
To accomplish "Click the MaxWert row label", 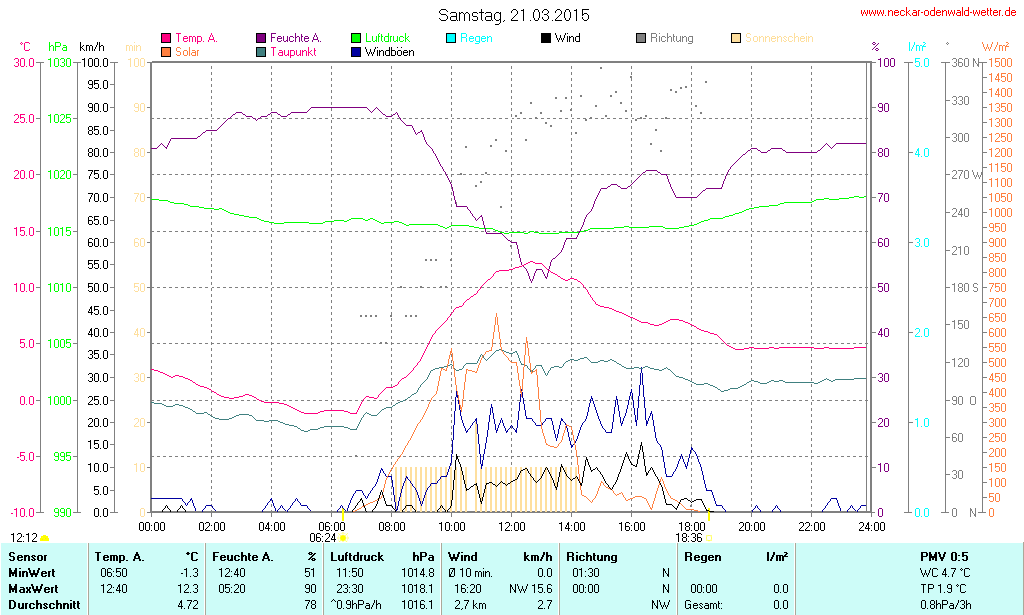I will click(34, 588).
